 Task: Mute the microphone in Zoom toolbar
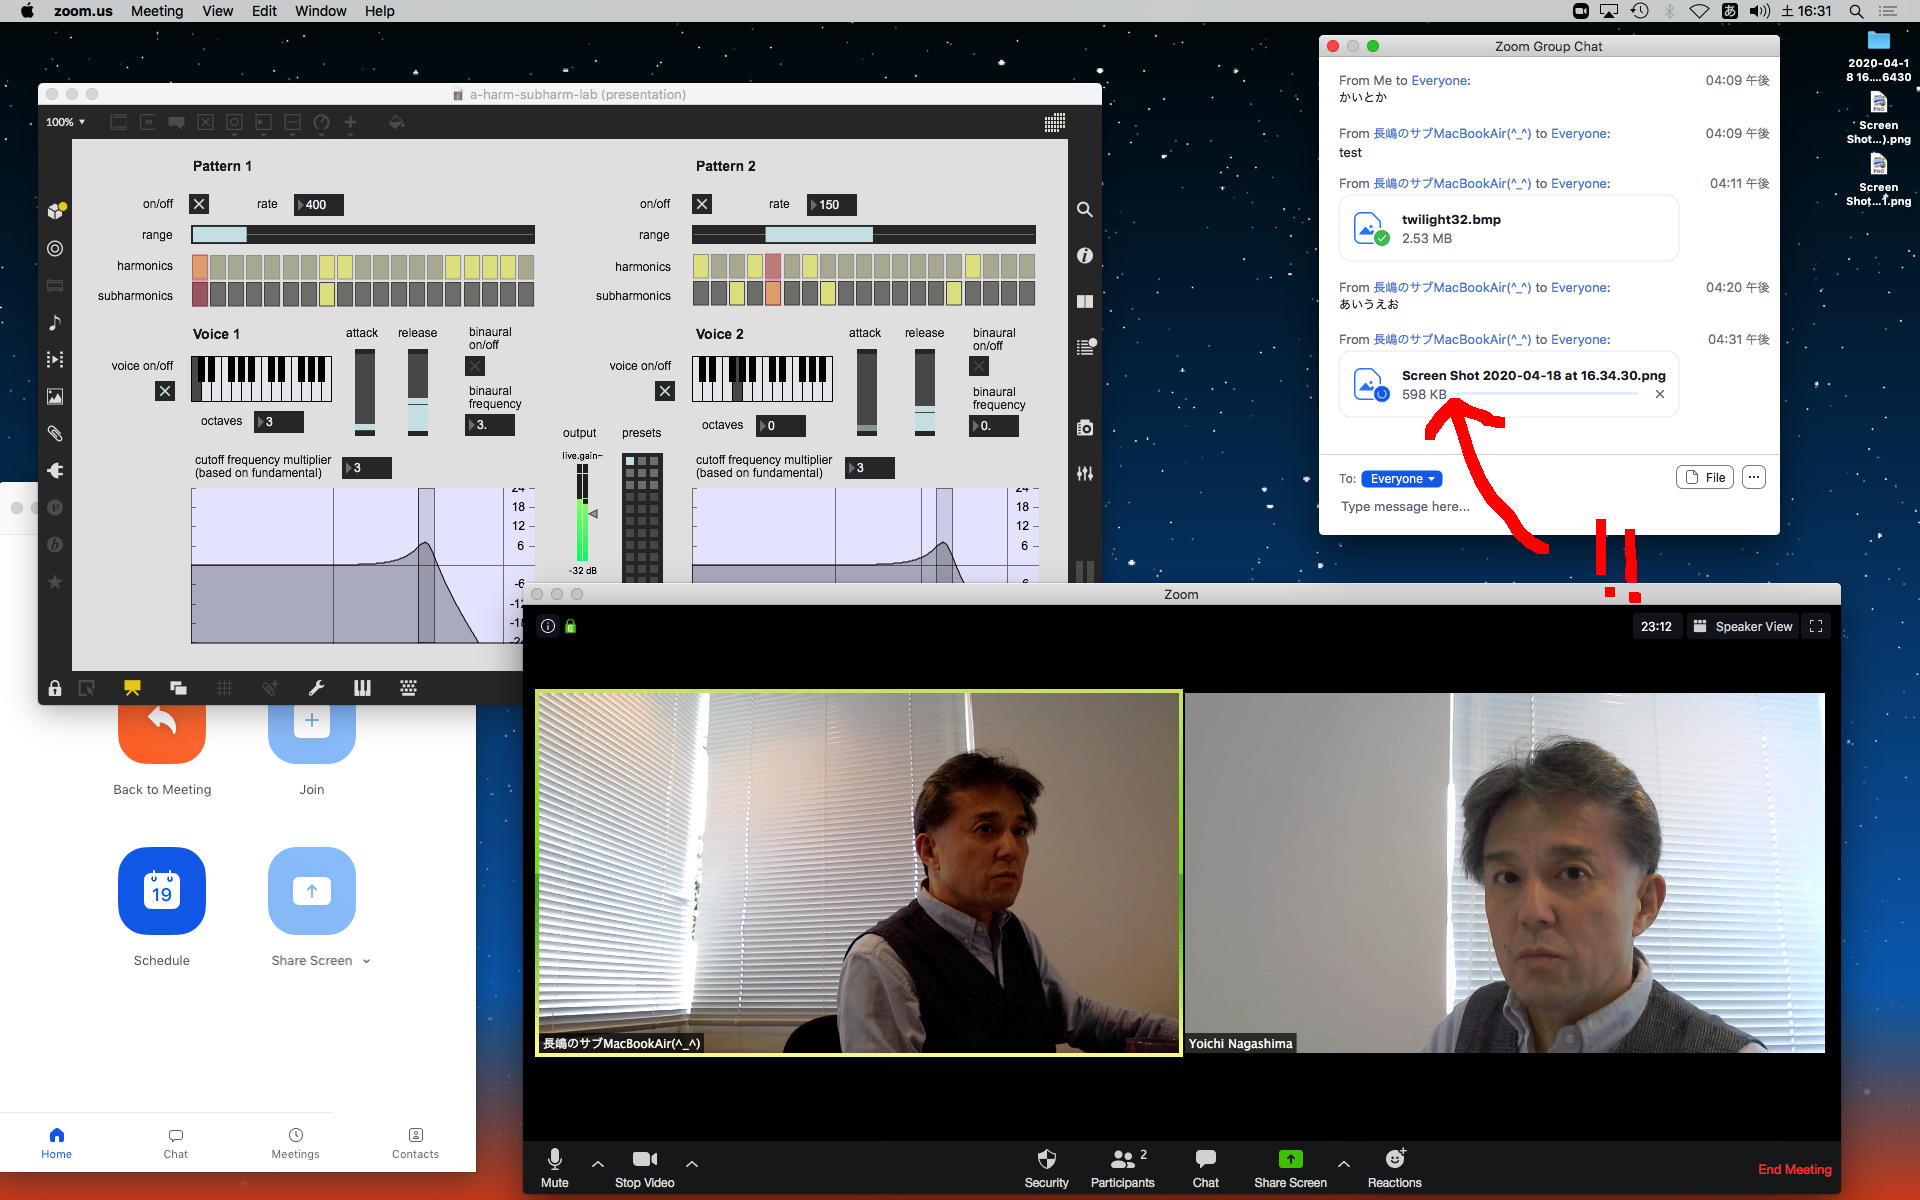coord(554,1159)
